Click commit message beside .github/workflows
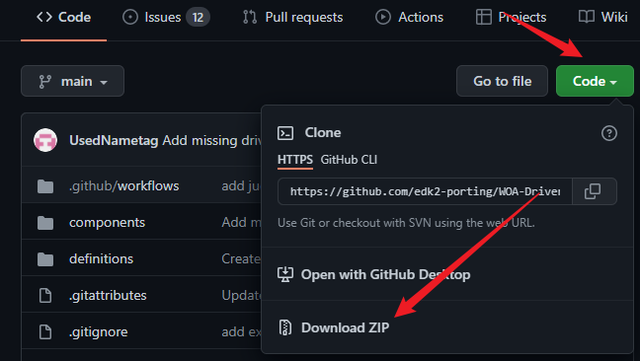This screenshot has height=361, width=640. 241,186
